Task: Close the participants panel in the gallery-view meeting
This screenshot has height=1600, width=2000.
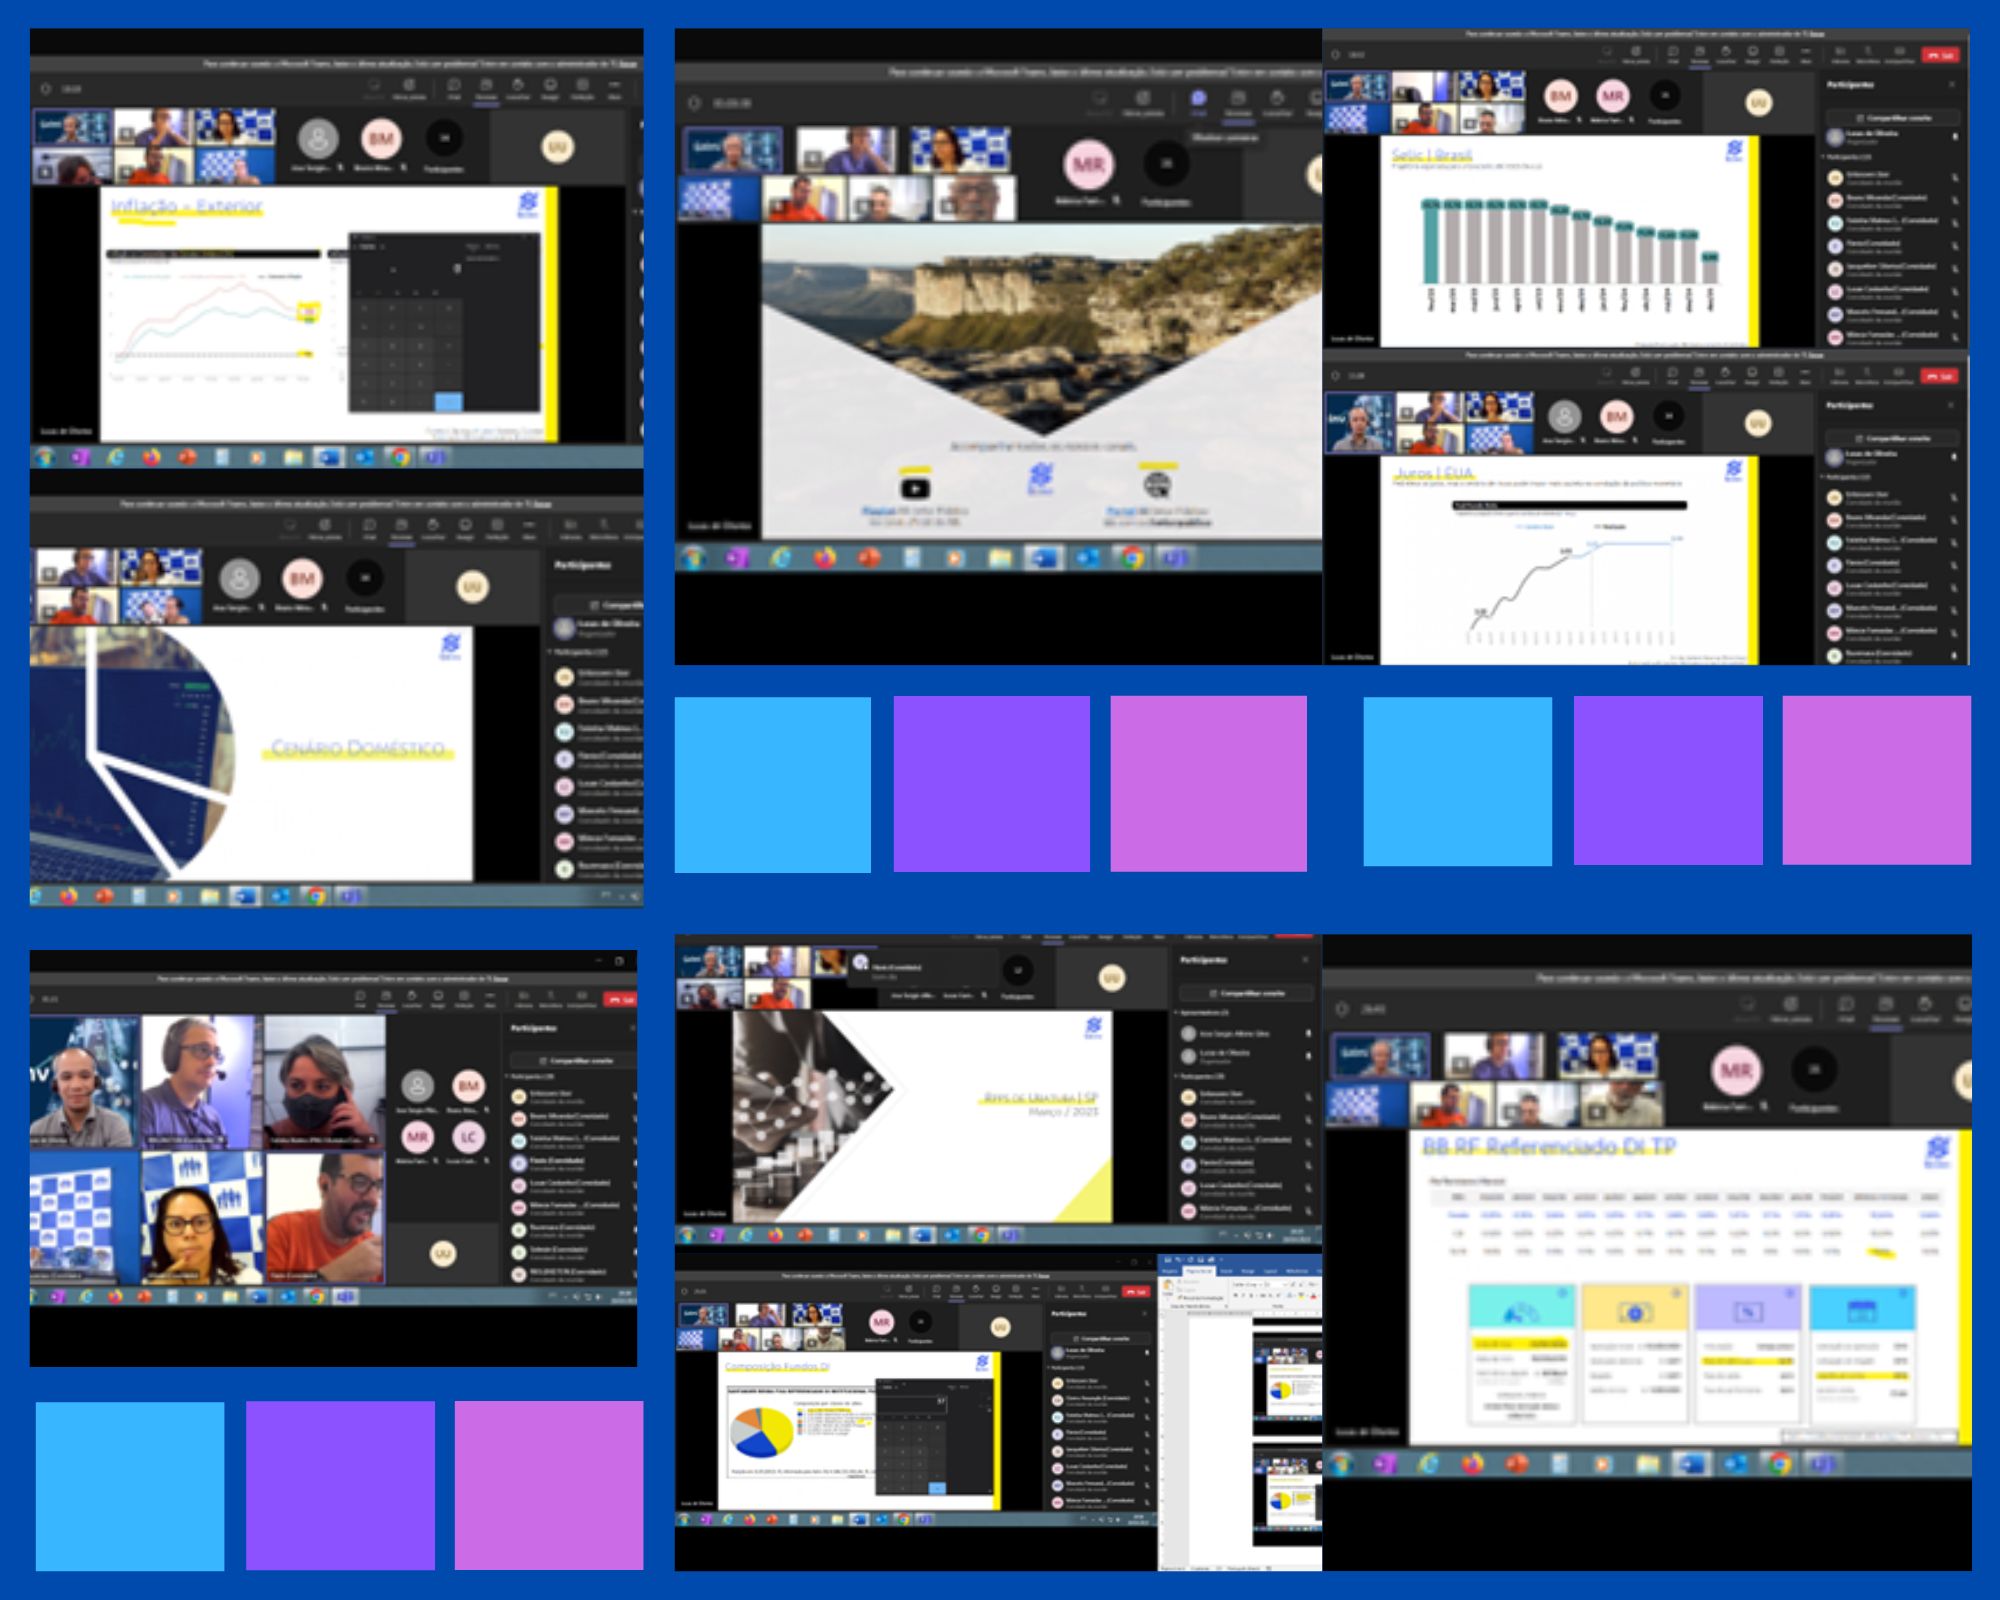Action: click(x=633, y=1028)
